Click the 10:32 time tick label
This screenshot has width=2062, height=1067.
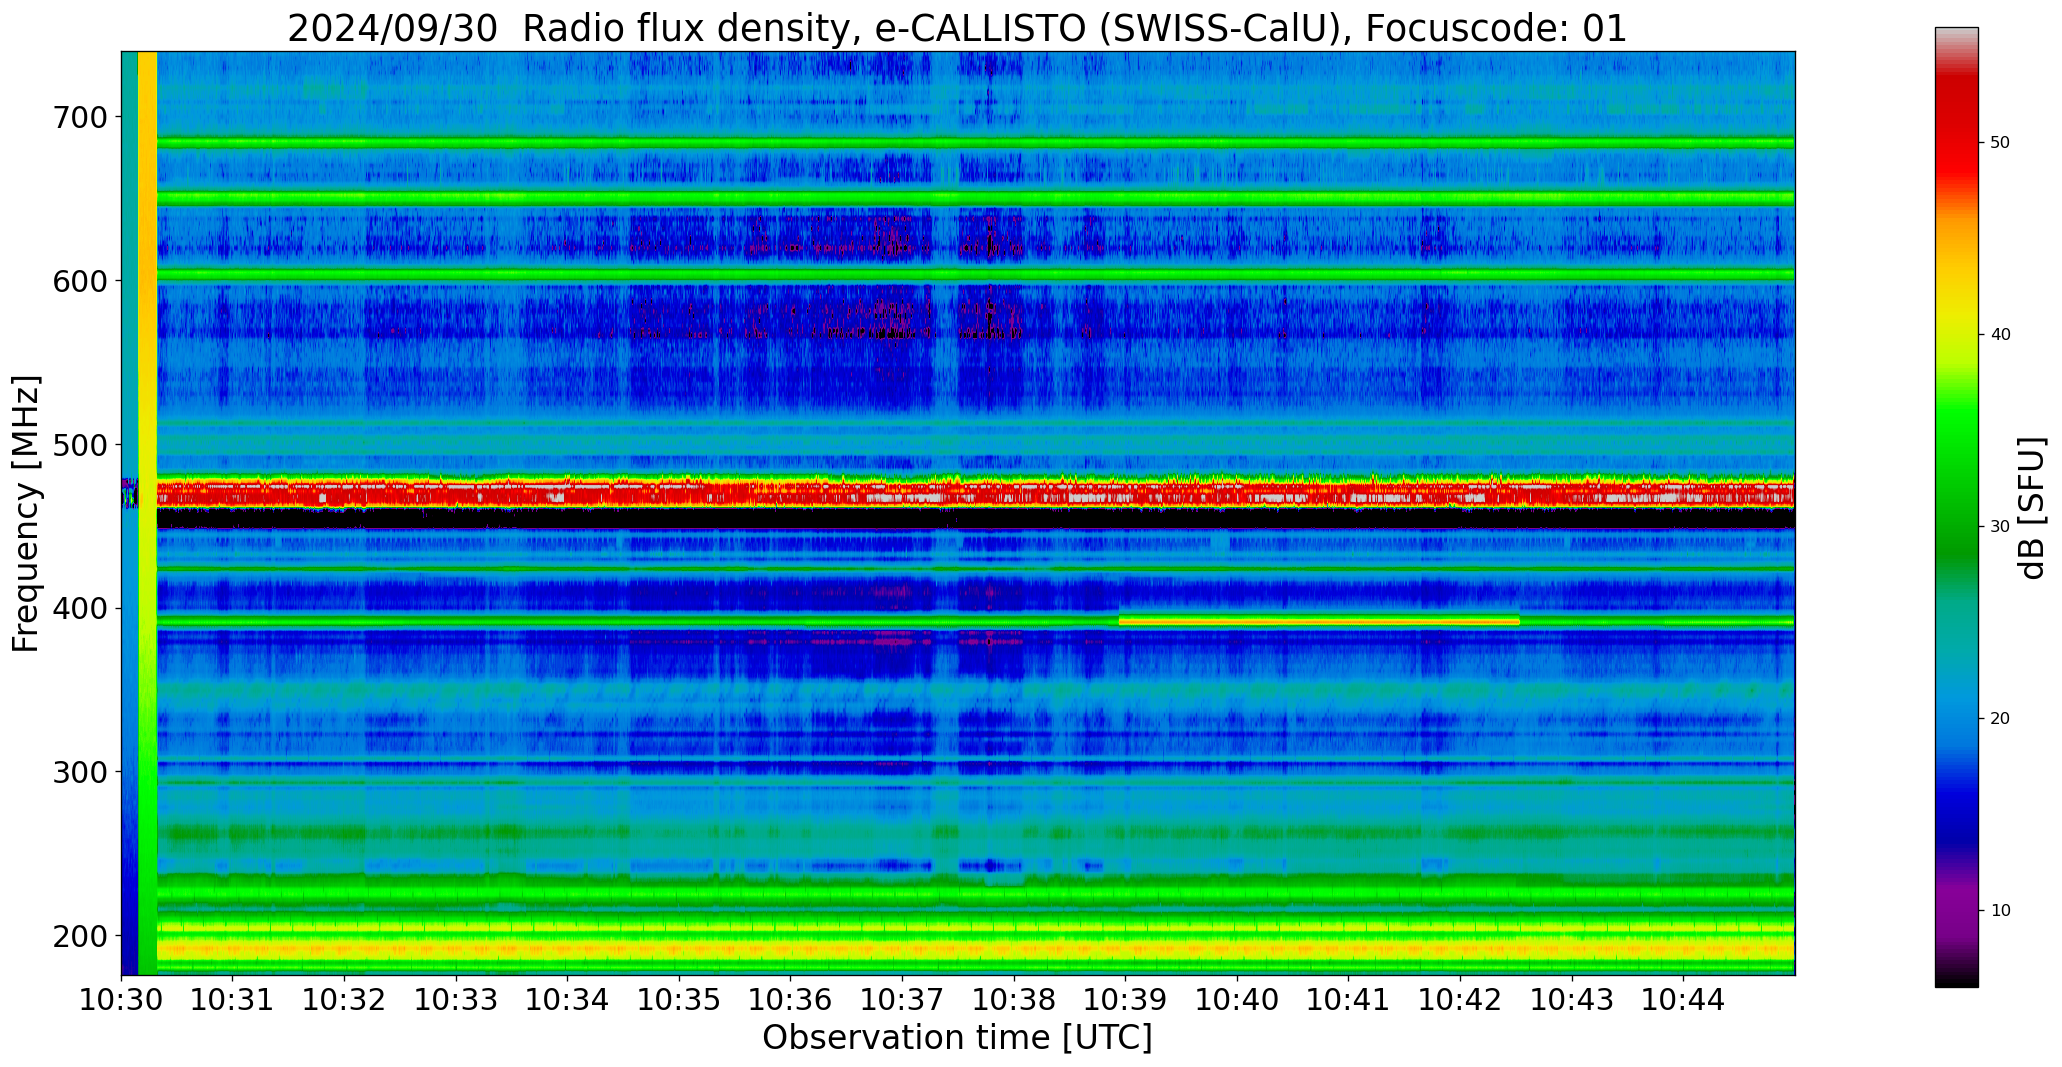click(345, 999)
